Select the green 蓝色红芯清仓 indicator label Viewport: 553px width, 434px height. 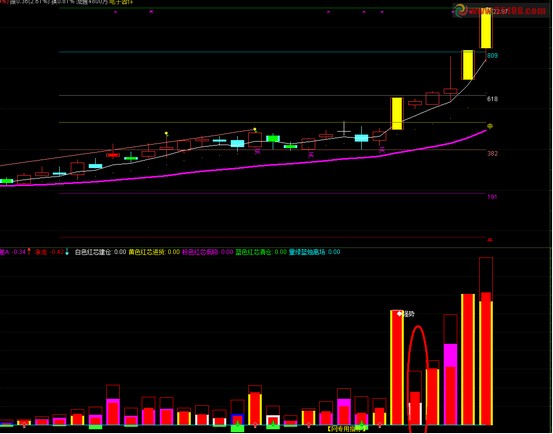coord(254,252)
